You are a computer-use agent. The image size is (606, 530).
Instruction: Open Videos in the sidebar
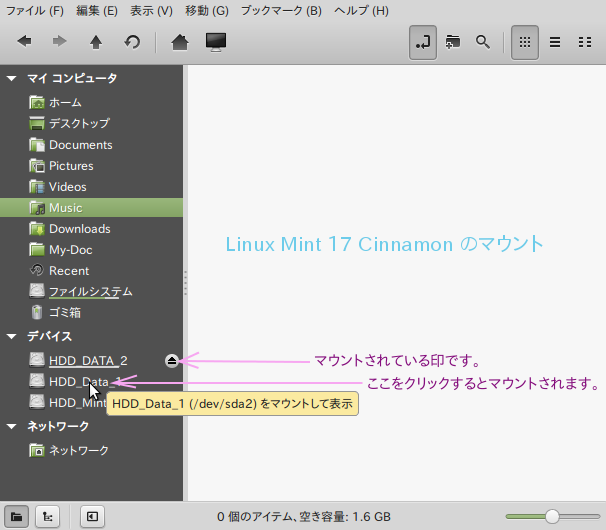point(91,187)
